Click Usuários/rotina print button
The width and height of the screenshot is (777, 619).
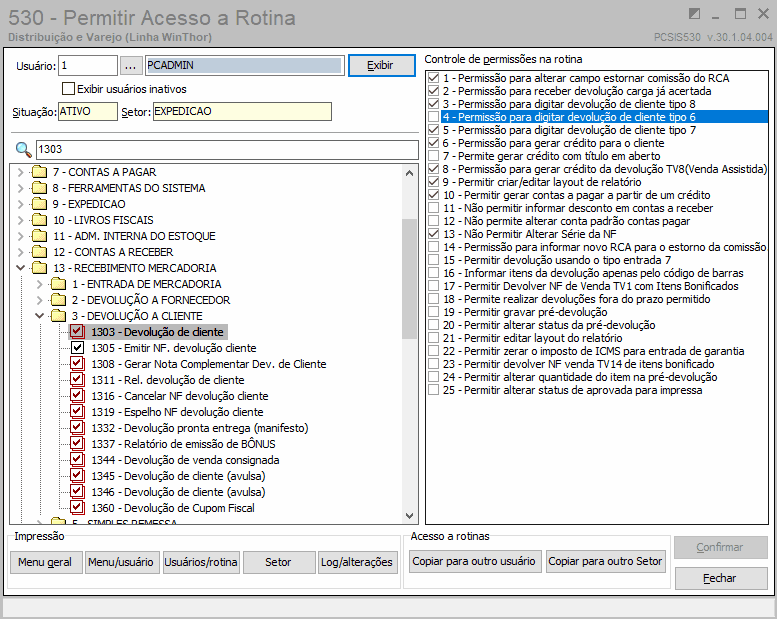click(201, 562)
